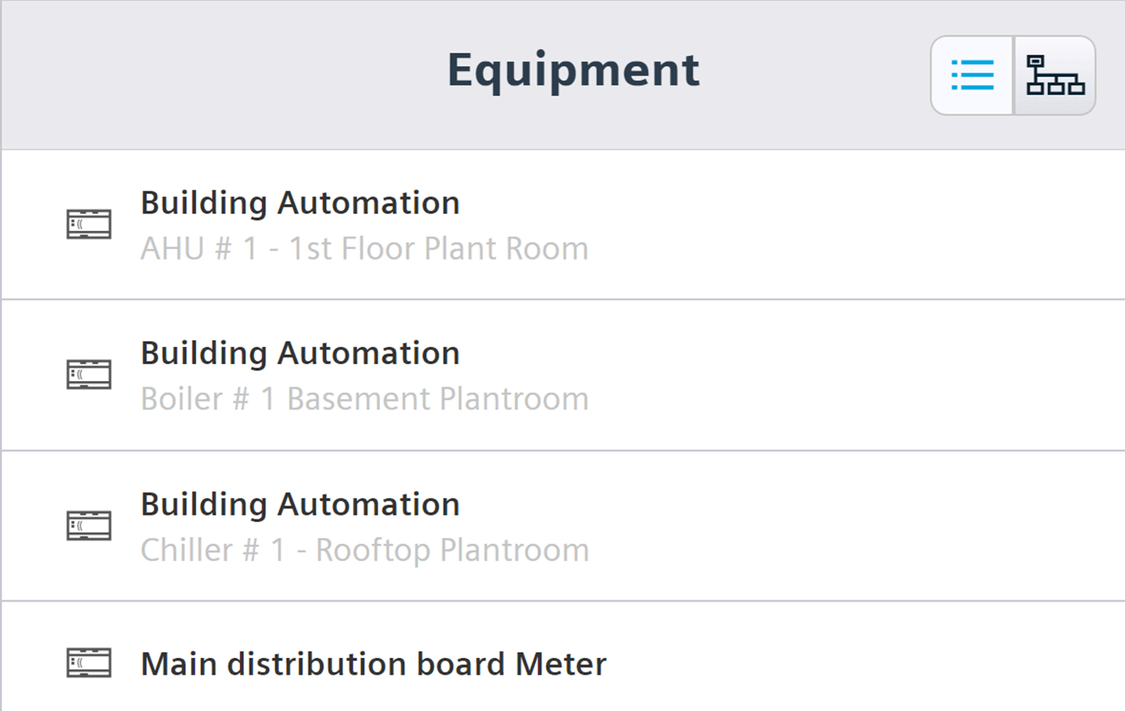
Task: Click the device icon beside Boiler # 1
Action: (89, 374)
